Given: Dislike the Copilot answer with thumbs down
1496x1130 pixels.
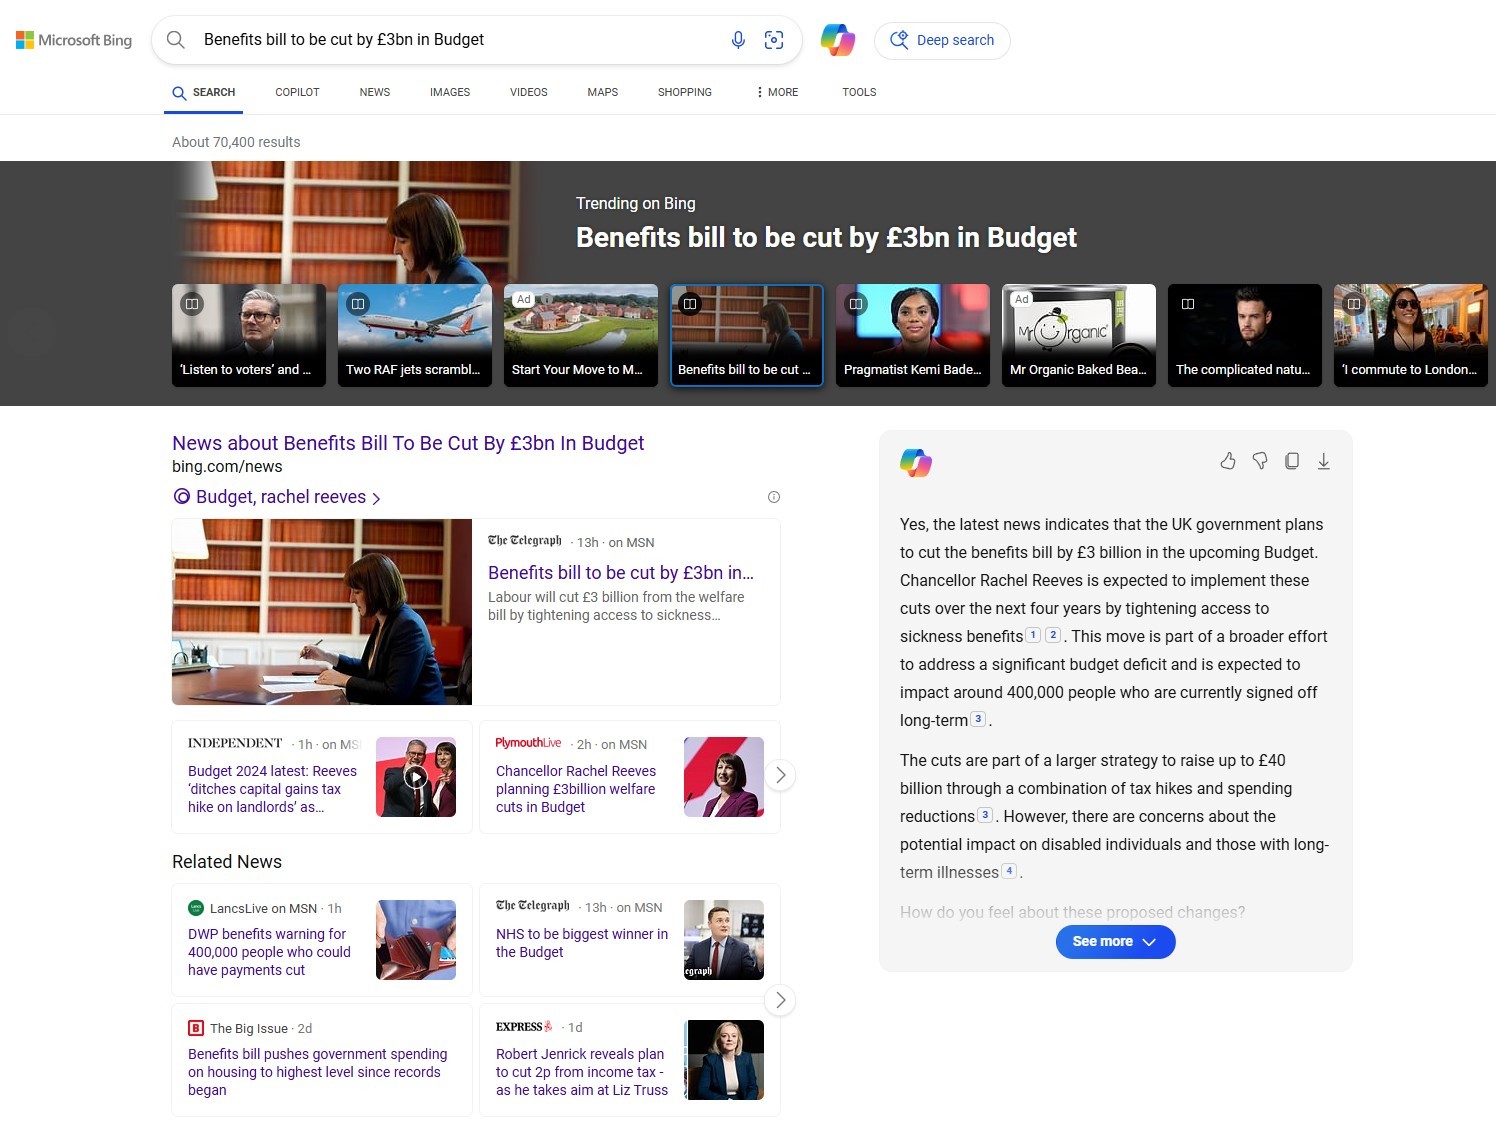Looking at the screenshot, I should pos(1260,461).
